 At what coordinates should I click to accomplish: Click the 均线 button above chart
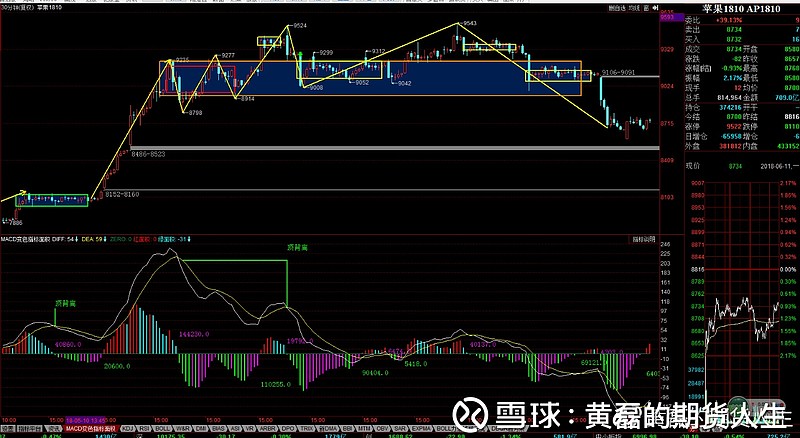633,8
